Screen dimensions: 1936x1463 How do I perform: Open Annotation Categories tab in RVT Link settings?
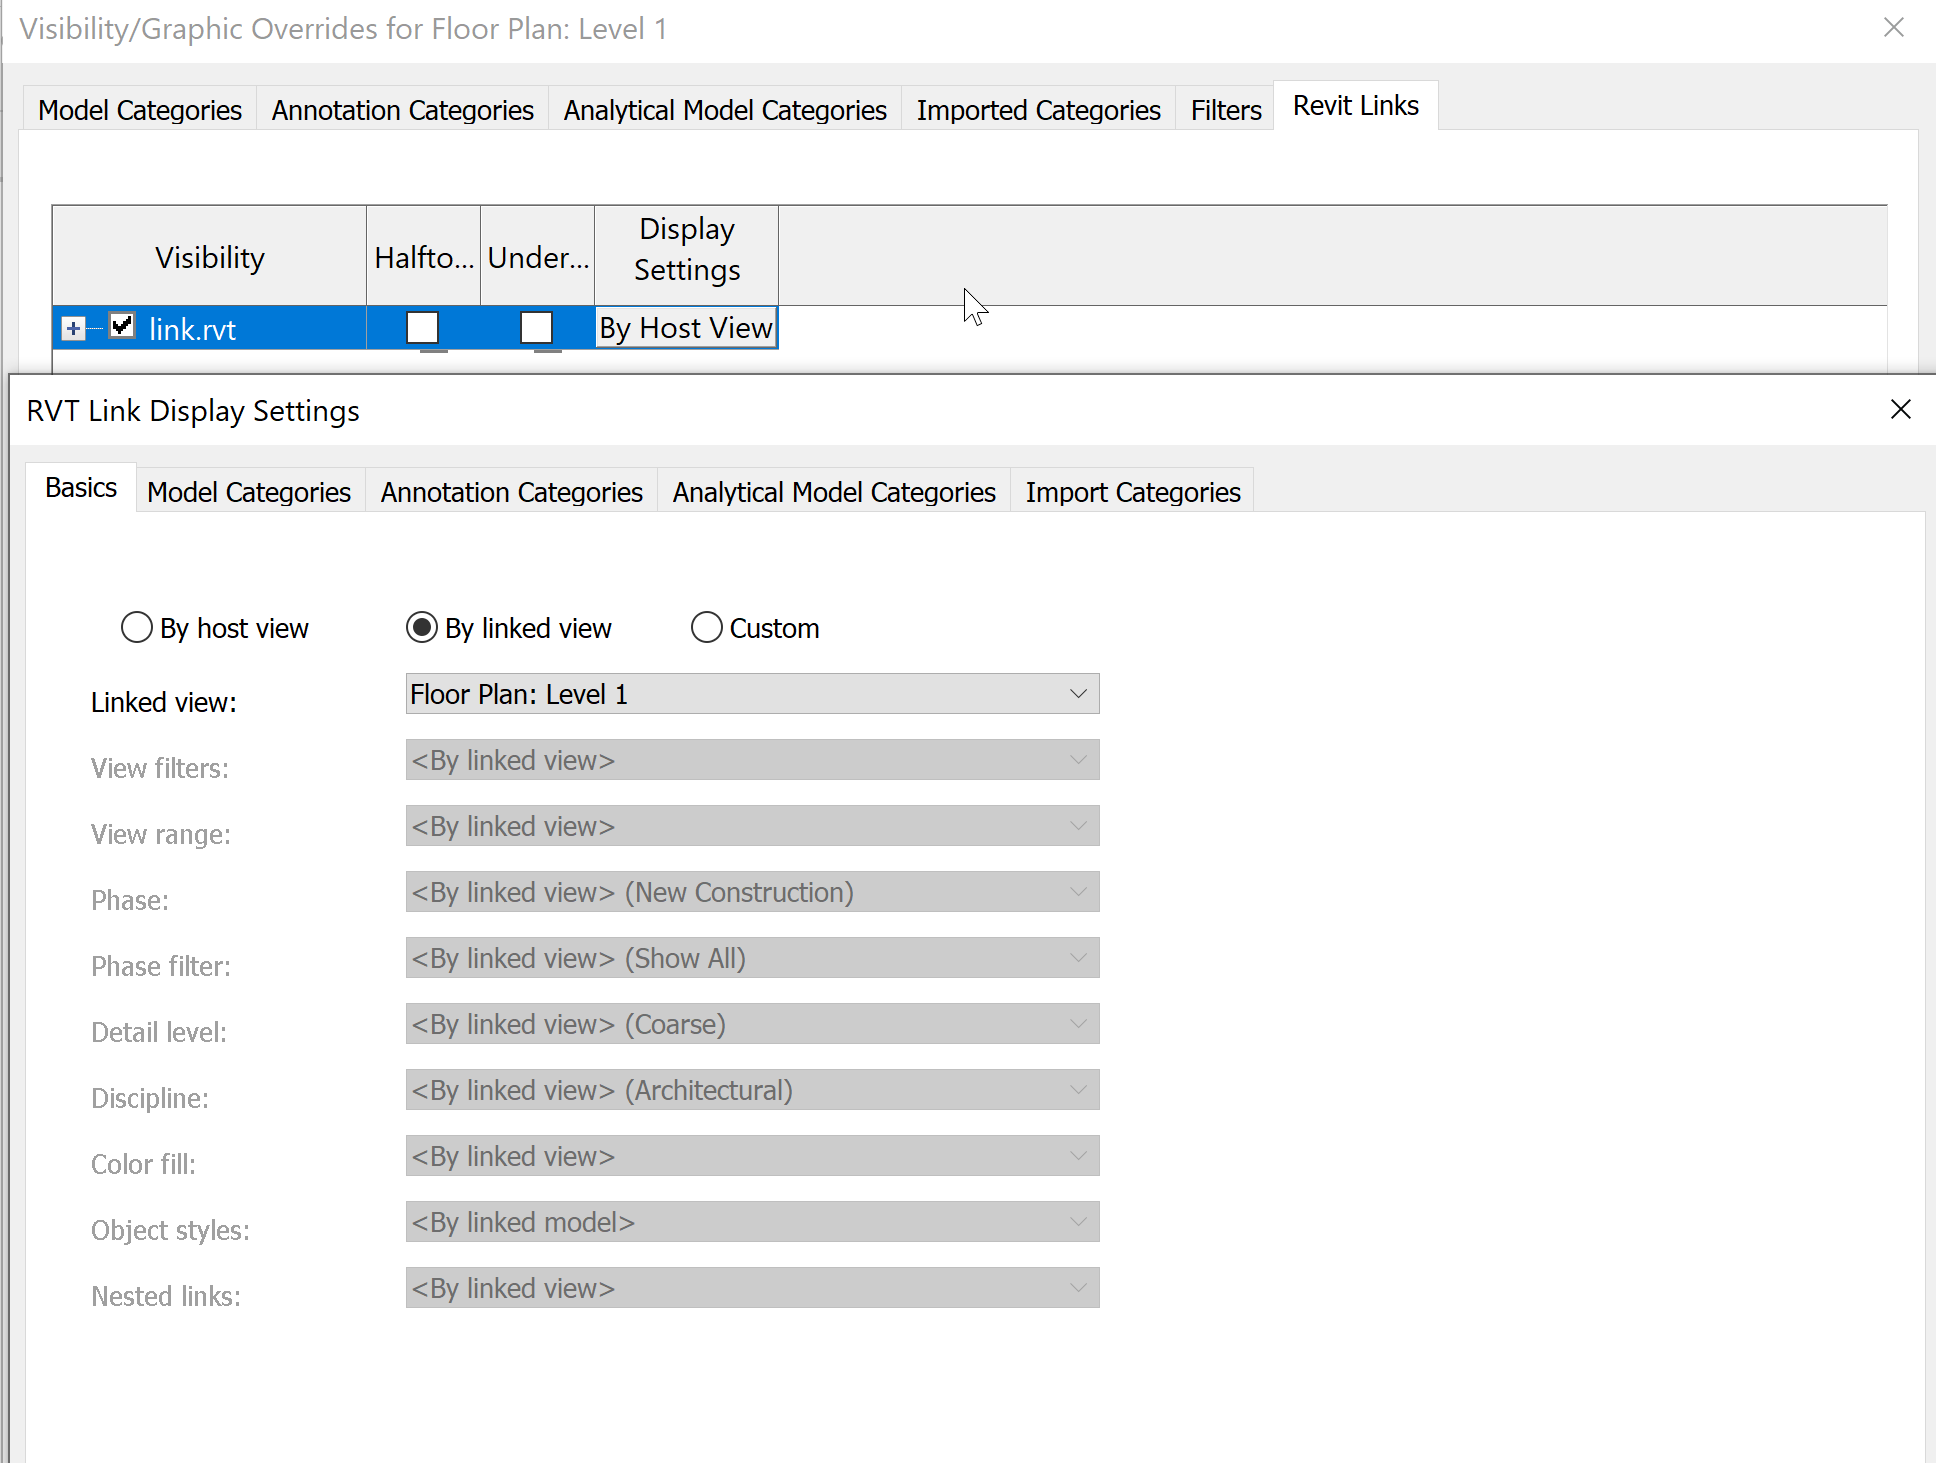511,492
